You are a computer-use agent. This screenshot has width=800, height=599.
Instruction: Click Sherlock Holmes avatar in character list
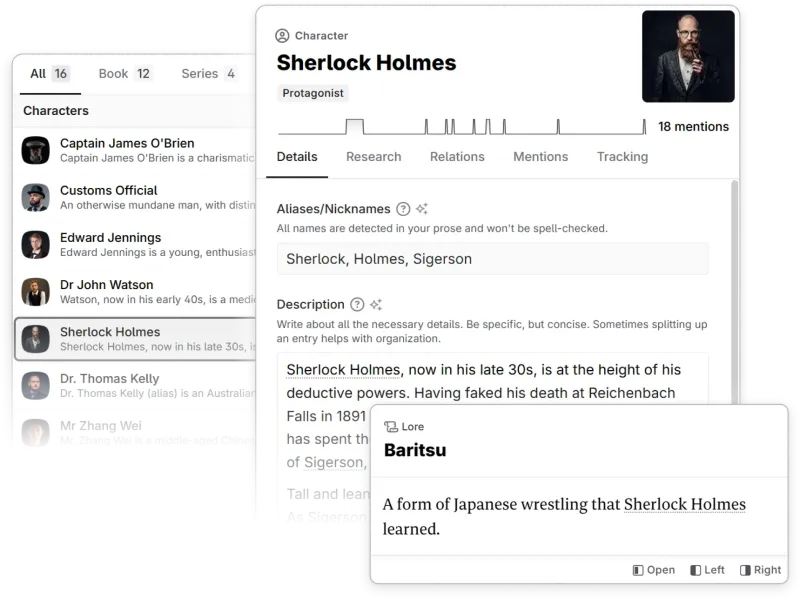pos(36,339)
